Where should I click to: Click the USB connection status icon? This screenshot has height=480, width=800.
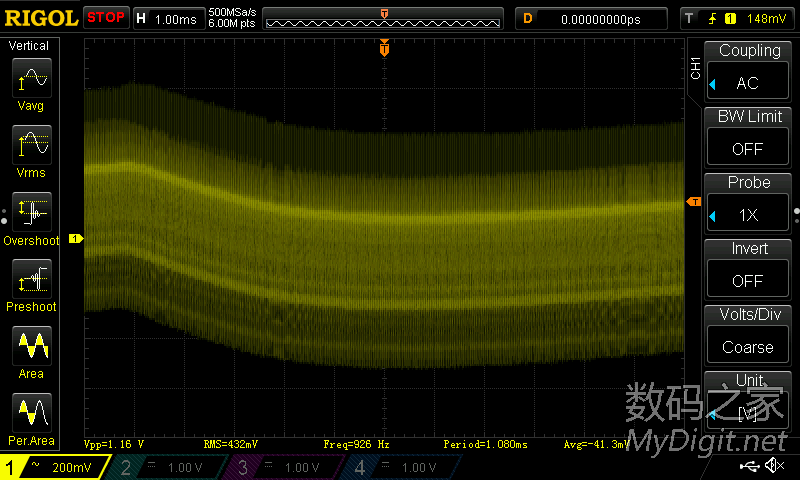(749, 465)
